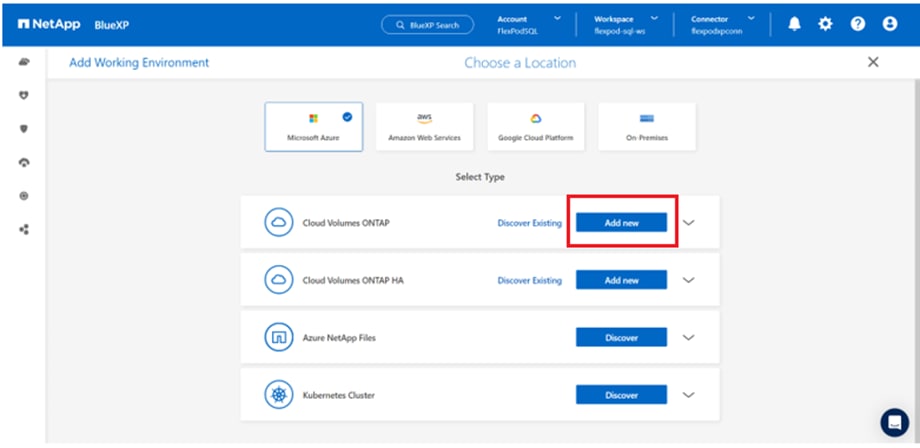
Task: Click Add new for Cloud Volumes ONTAP HA
Action: pos(621,280)
